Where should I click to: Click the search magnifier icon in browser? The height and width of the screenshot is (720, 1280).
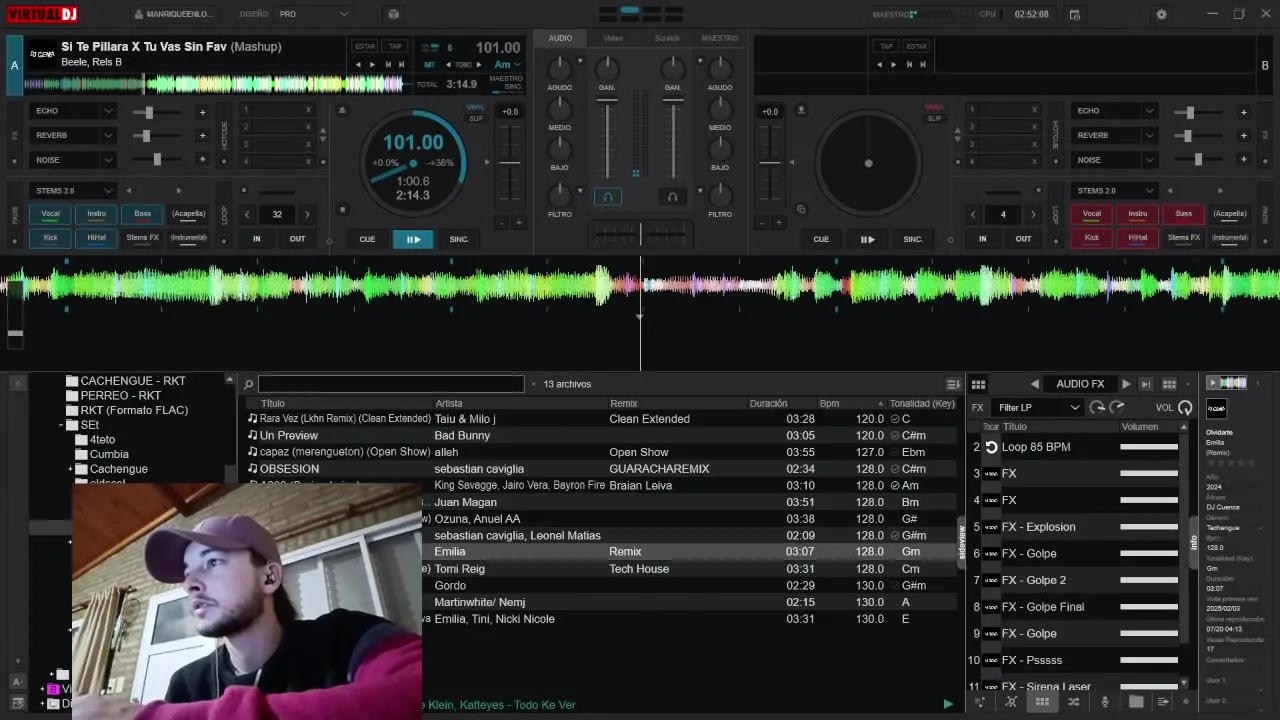tap(249, 384)
